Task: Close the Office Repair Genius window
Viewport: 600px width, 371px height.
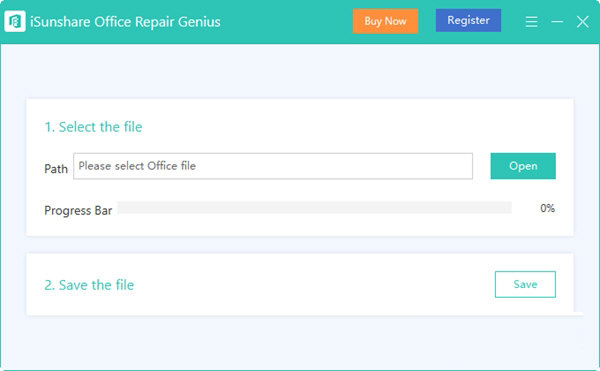Action: [582, 22]
